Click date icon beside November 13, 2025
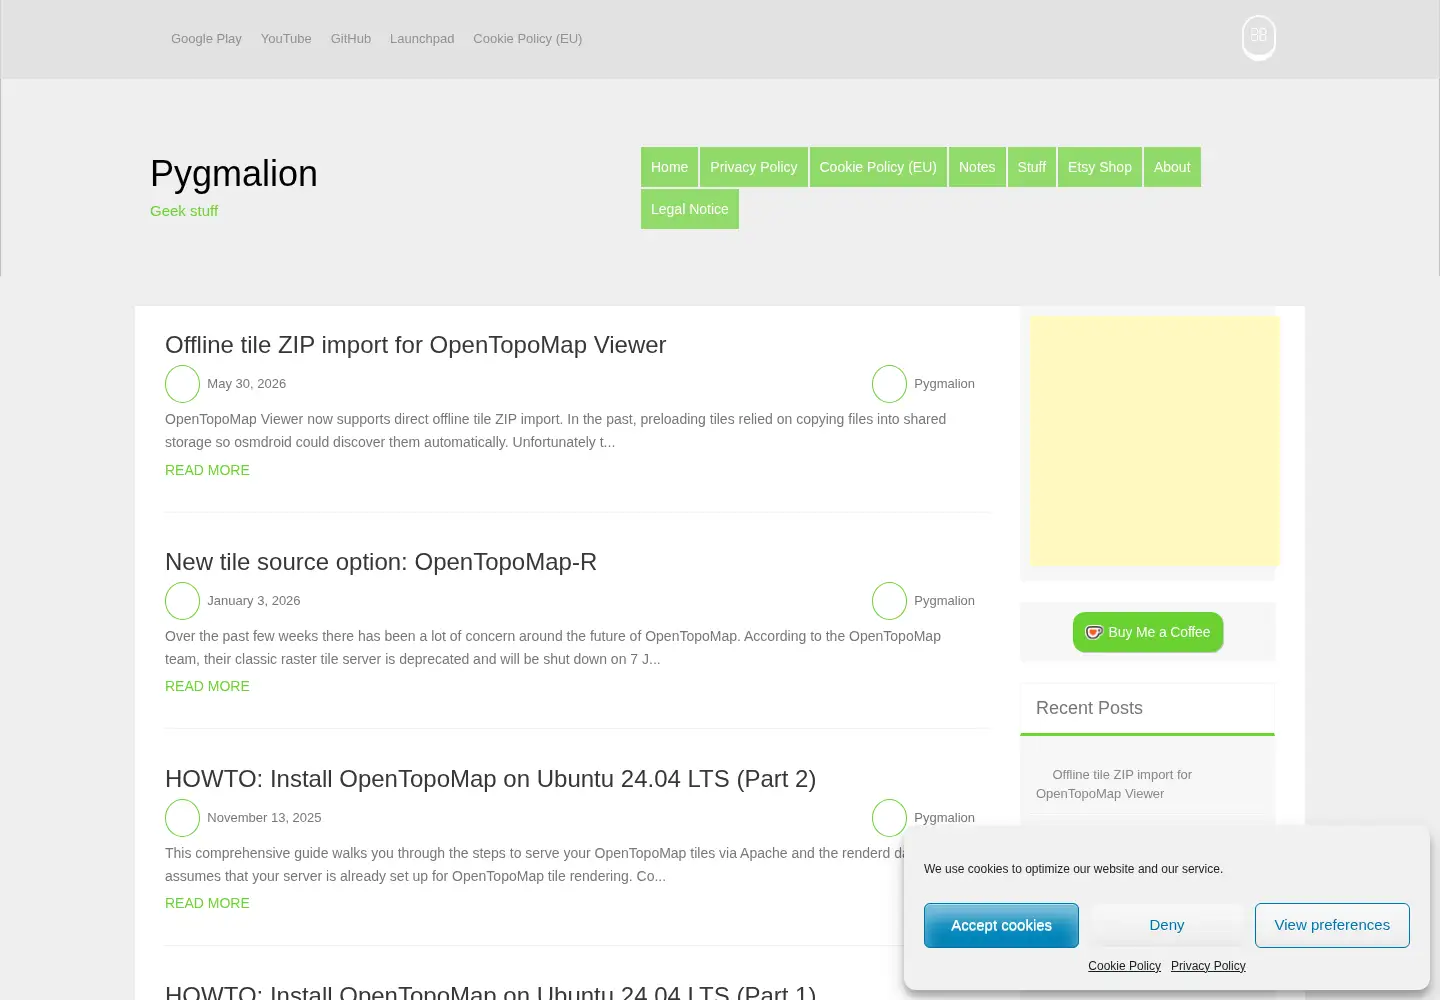The width and height of the screenshot is (1440, 1000). coord(182,818)
